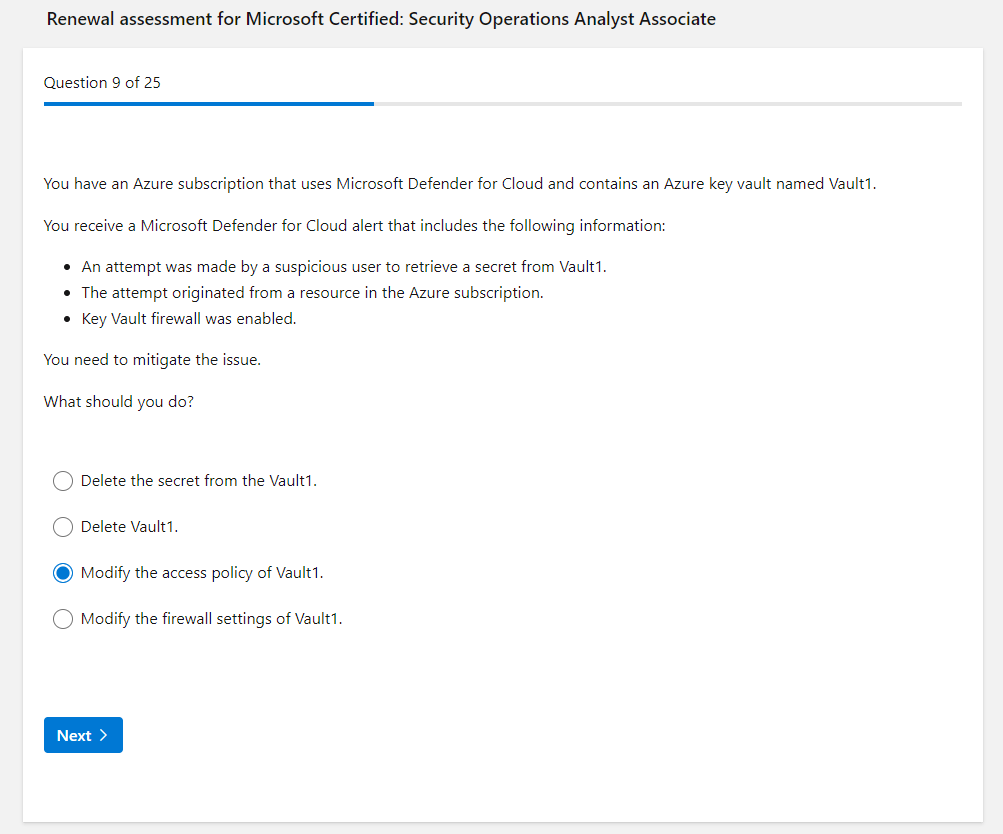Pick the 'Modify the firewall settings' radio button
This screenshot has height=834, width=1003.
(x=63, y=619)
